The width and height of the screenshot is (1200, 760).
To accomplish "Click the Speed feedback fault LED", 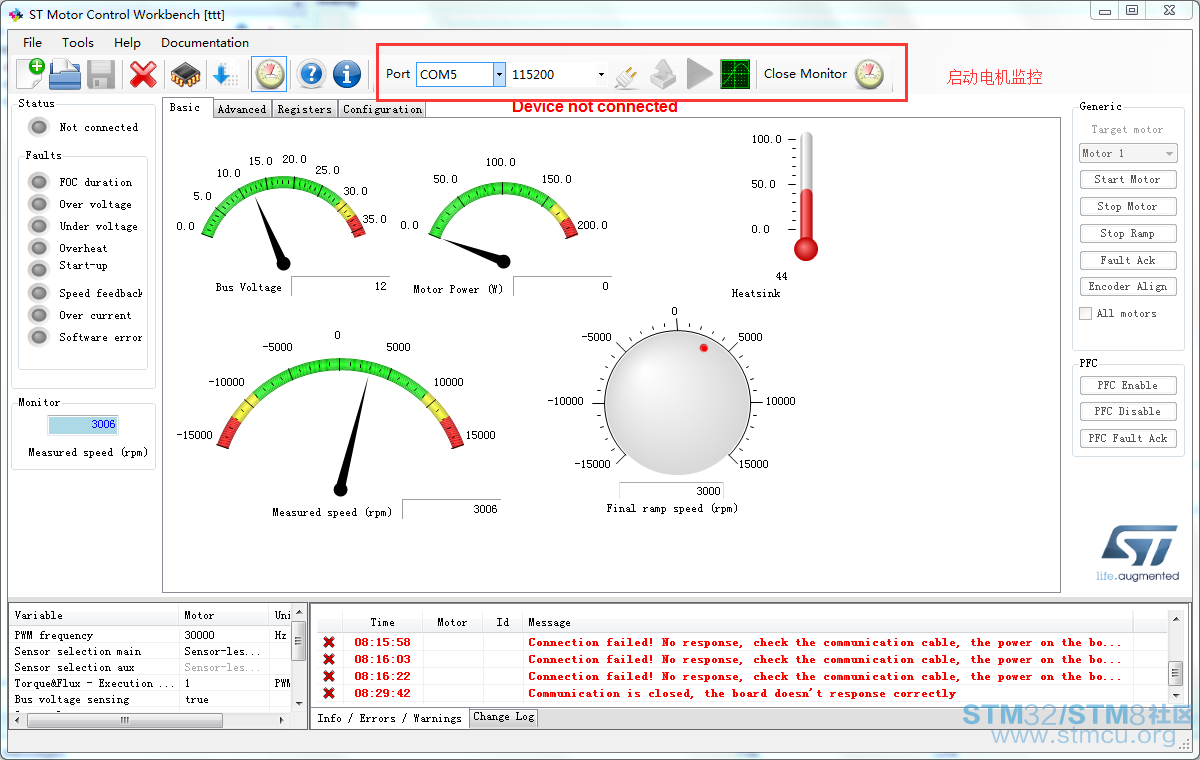I will pos(39,293).
